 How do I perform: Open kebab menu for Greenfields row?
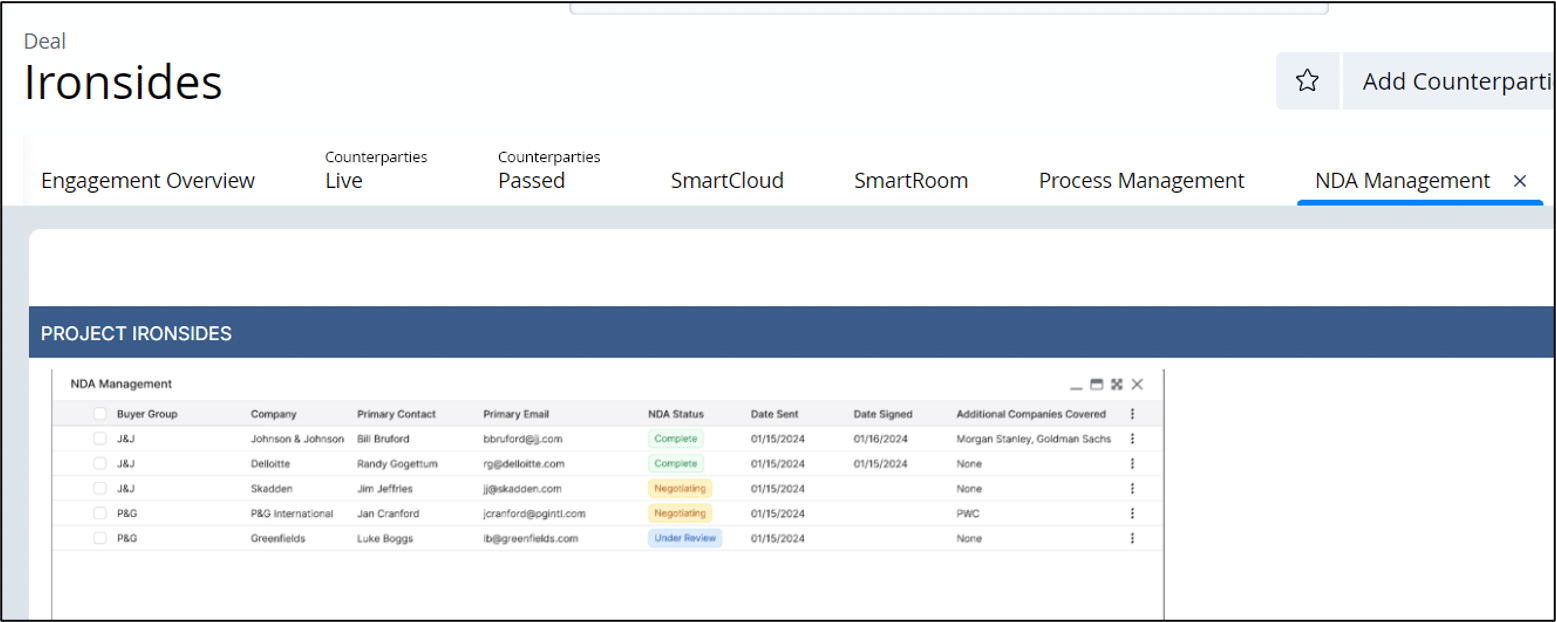pyautogui.click(x=1132, y=538)
